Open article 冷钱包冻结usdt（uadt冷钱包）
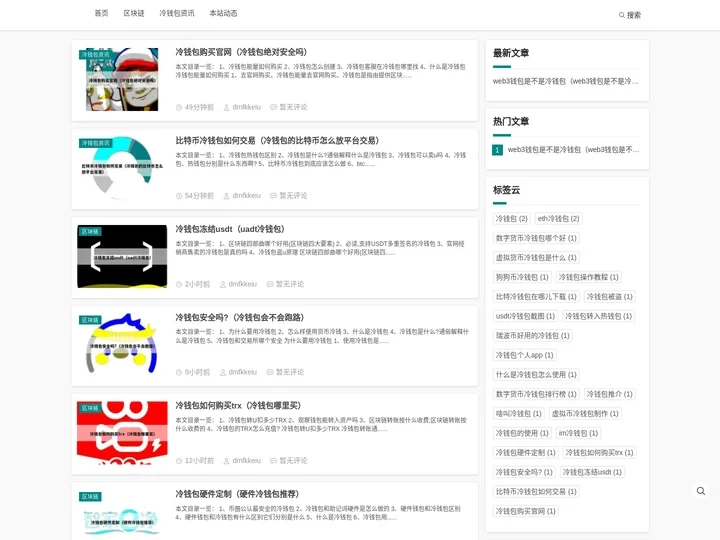The width and height of the screenshot is (720, 540). click(230, 229)
